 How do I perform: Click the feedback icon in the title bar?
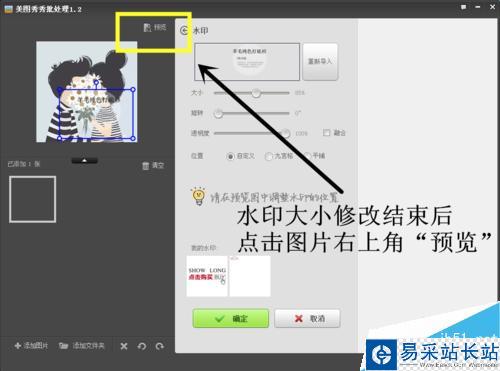(464, 7)
